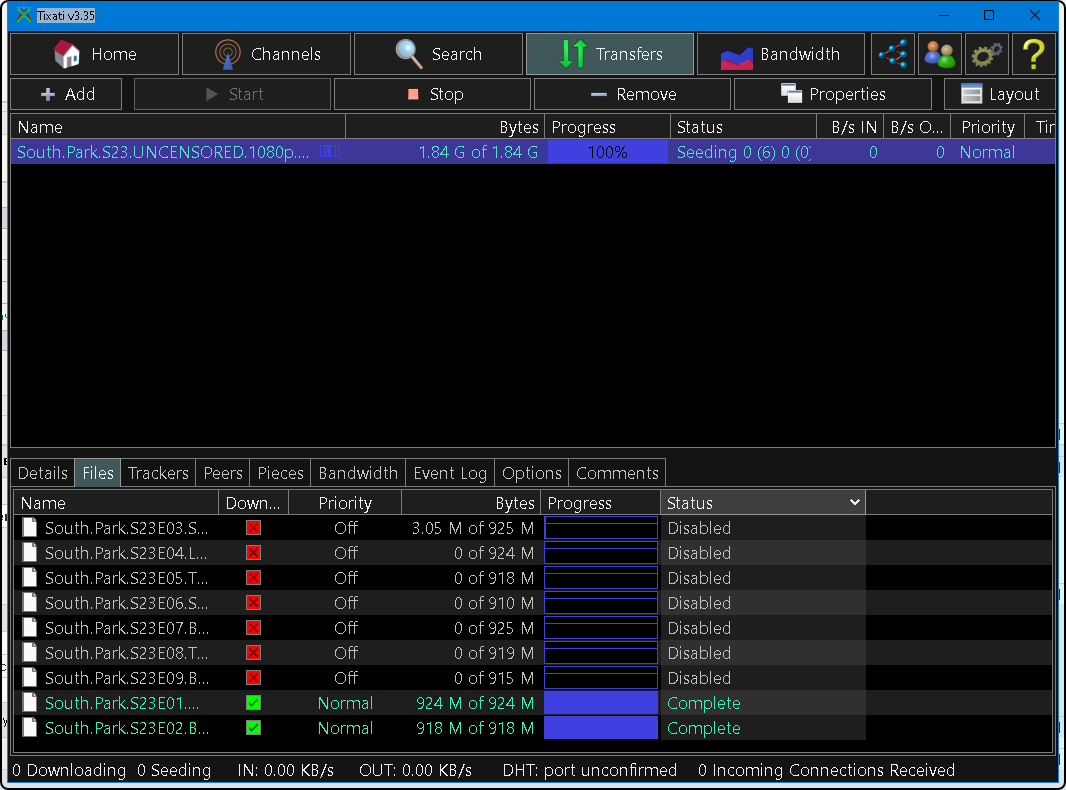Viewport: 1066px width, 790px height.
Task: Stop the selected transfer
Action: pyautogui.click(x=432, y=95)
